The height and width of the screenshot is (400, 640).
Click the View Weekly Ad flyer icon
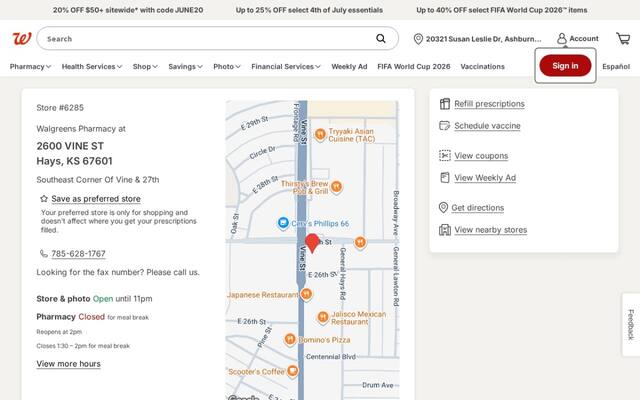(445, 178)
